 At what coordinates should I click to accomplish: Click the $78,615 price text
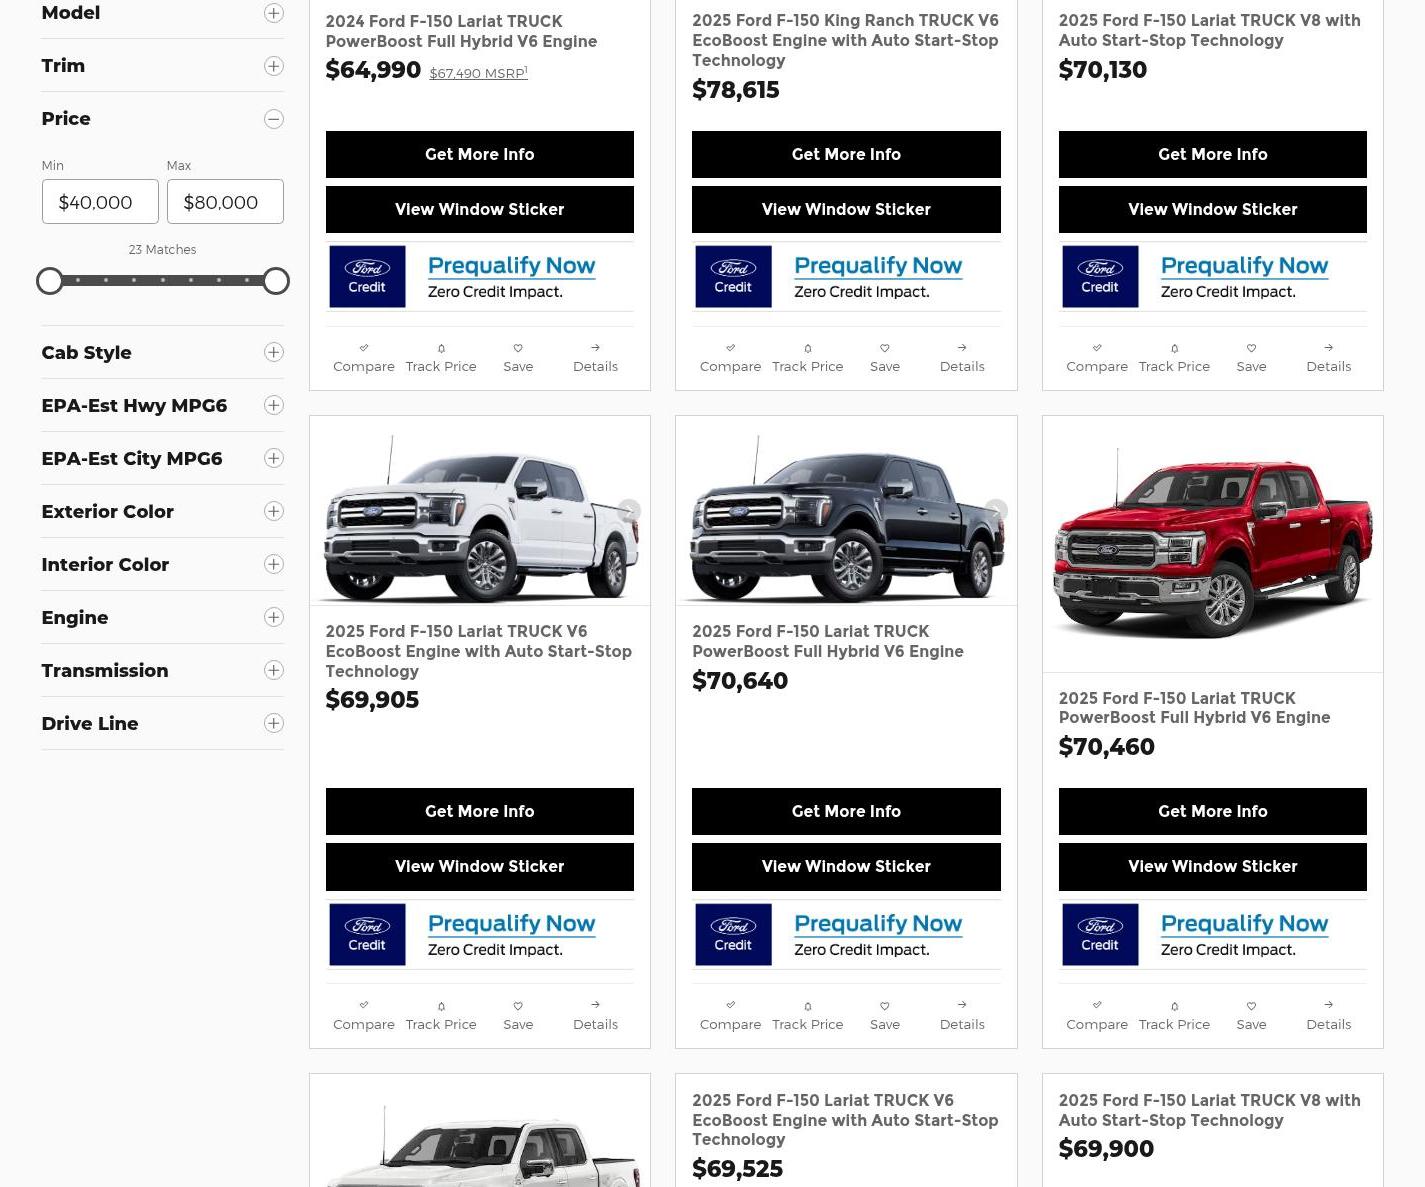click(736, 90)
